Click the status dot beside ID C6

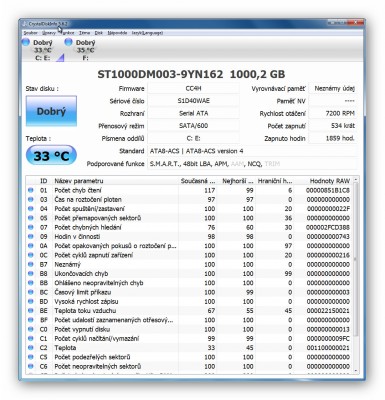[31, 366]
